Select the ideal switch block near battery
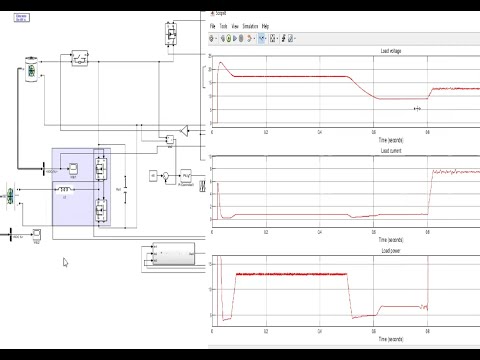This screenshot has height=360, width=480. click(80, 58)
